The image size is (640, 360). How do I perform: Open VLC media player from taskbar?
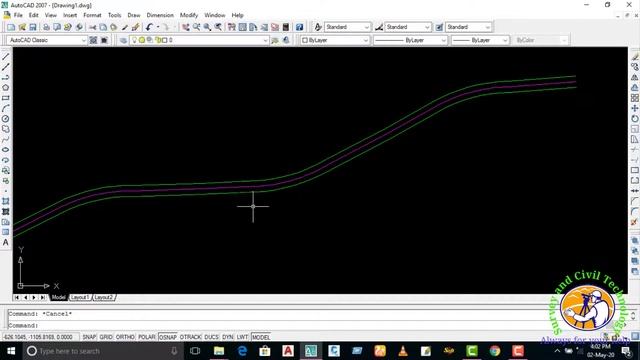(403, 351)
